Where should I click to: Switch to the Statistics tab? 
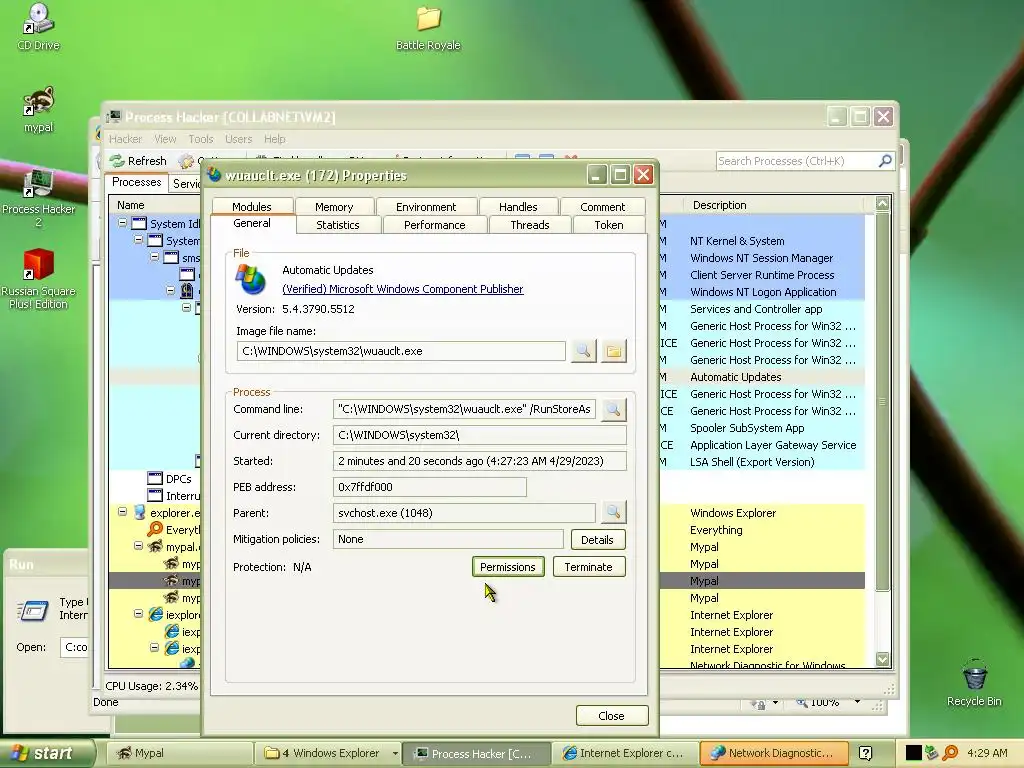[x=338, y=225]
